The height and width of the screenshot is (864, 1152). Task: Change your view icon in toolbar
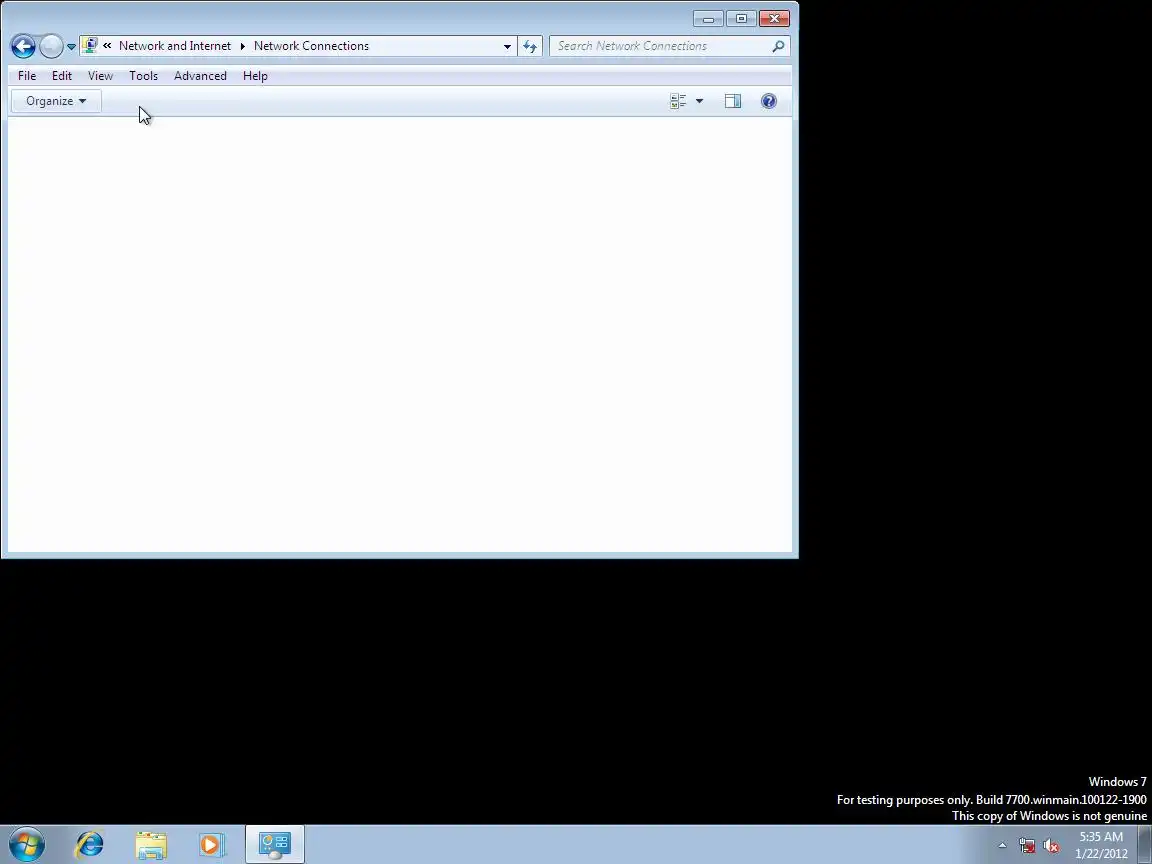click(x=677, y=101)
